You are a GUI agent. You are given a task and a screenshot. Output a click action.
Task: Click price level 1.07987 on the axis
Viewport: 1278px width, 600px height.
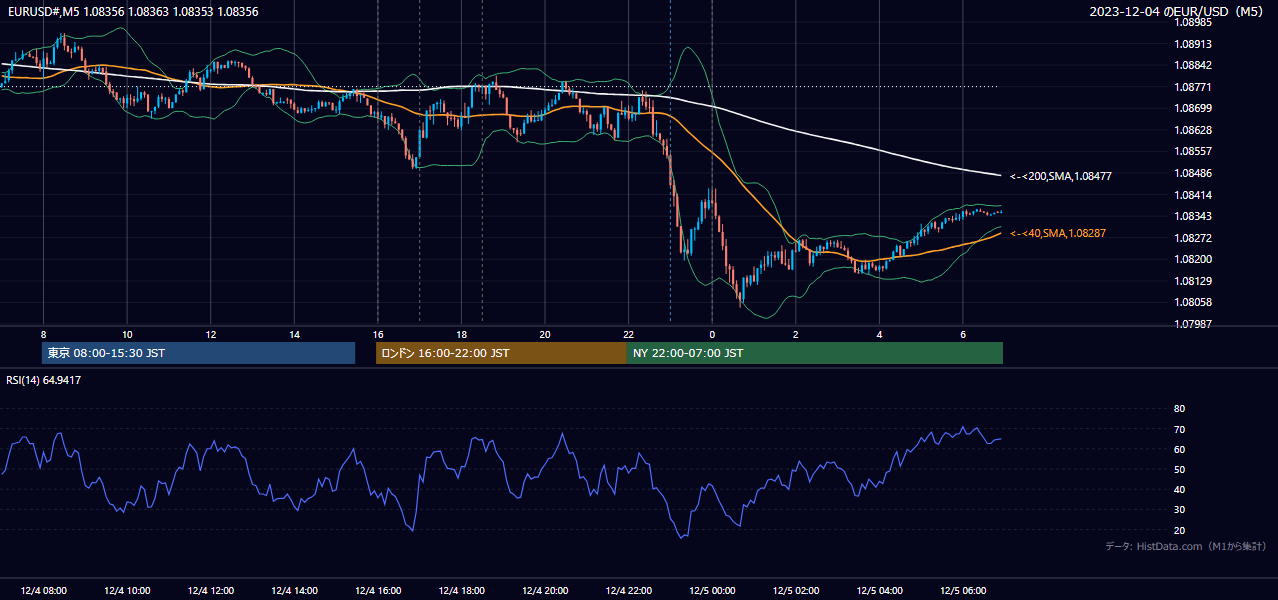(x=1192, y=324)
